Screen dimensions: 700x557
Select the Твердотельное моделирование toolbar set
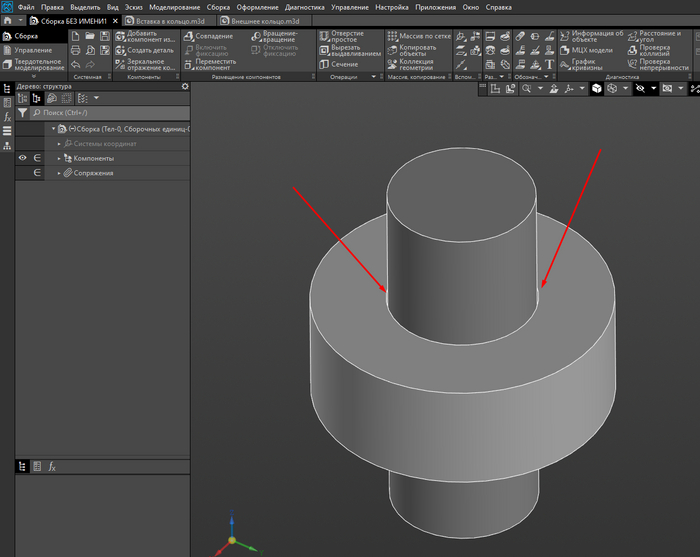(x=33, y=65)
